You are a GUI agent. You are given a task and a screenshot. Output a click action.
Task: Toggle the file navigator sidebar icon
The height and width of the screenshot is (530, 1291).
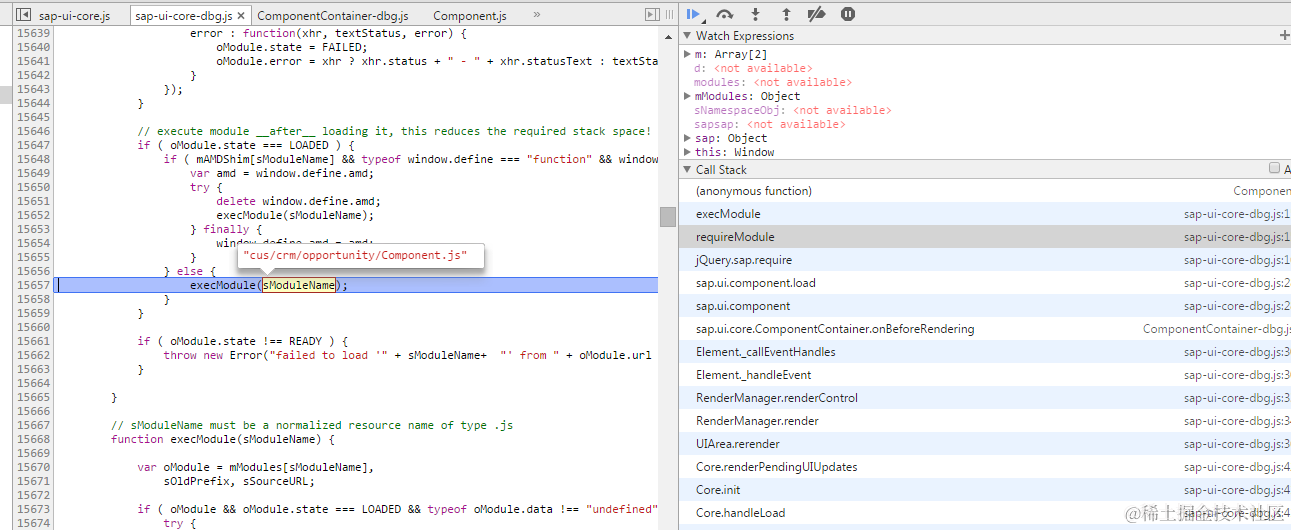click(22, 15)
